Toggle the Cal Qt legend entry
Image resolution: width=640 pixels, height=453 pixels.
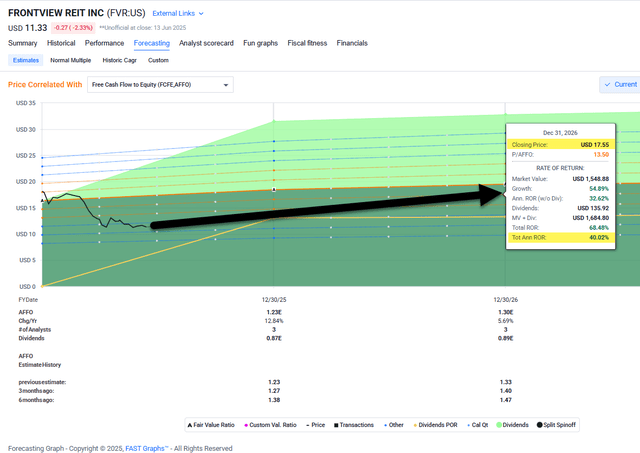(478, 425)
